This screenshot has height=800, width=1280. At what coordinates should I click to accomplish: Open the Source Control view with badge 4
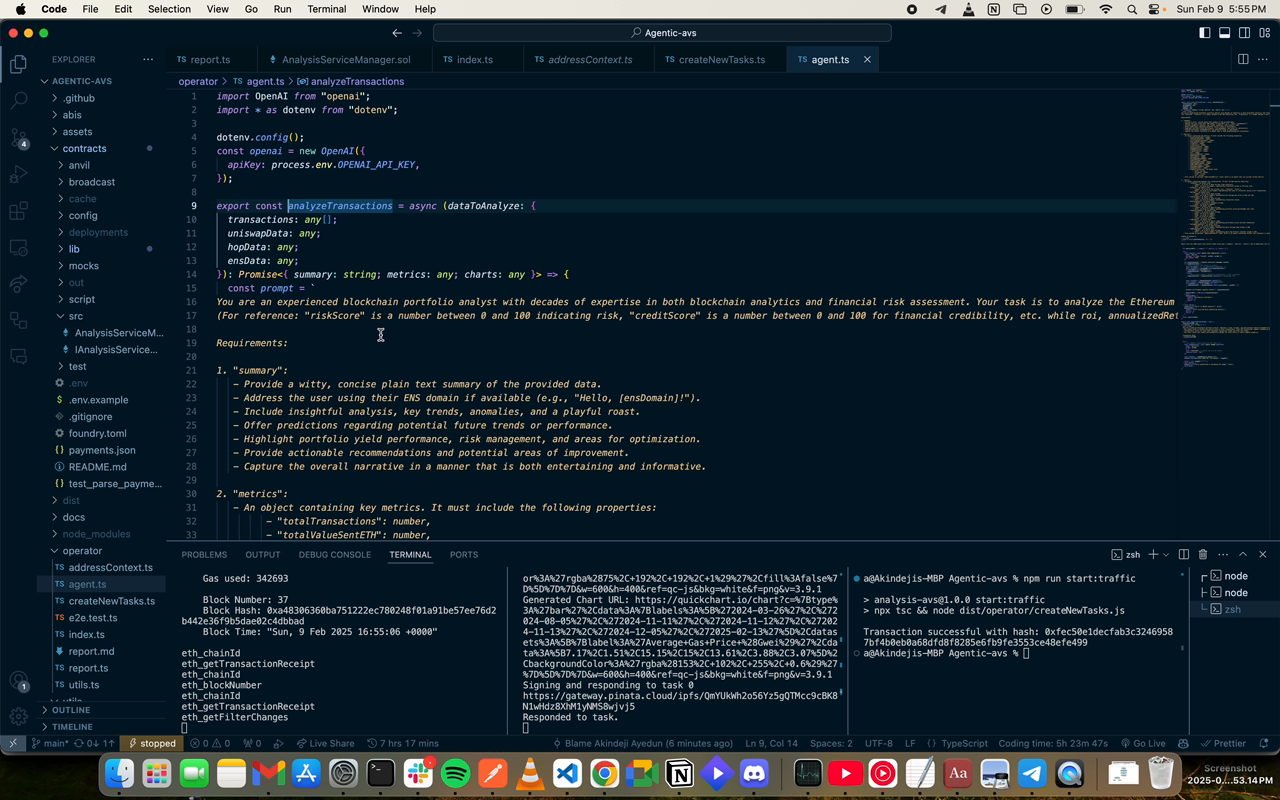(x=18, y=137)
